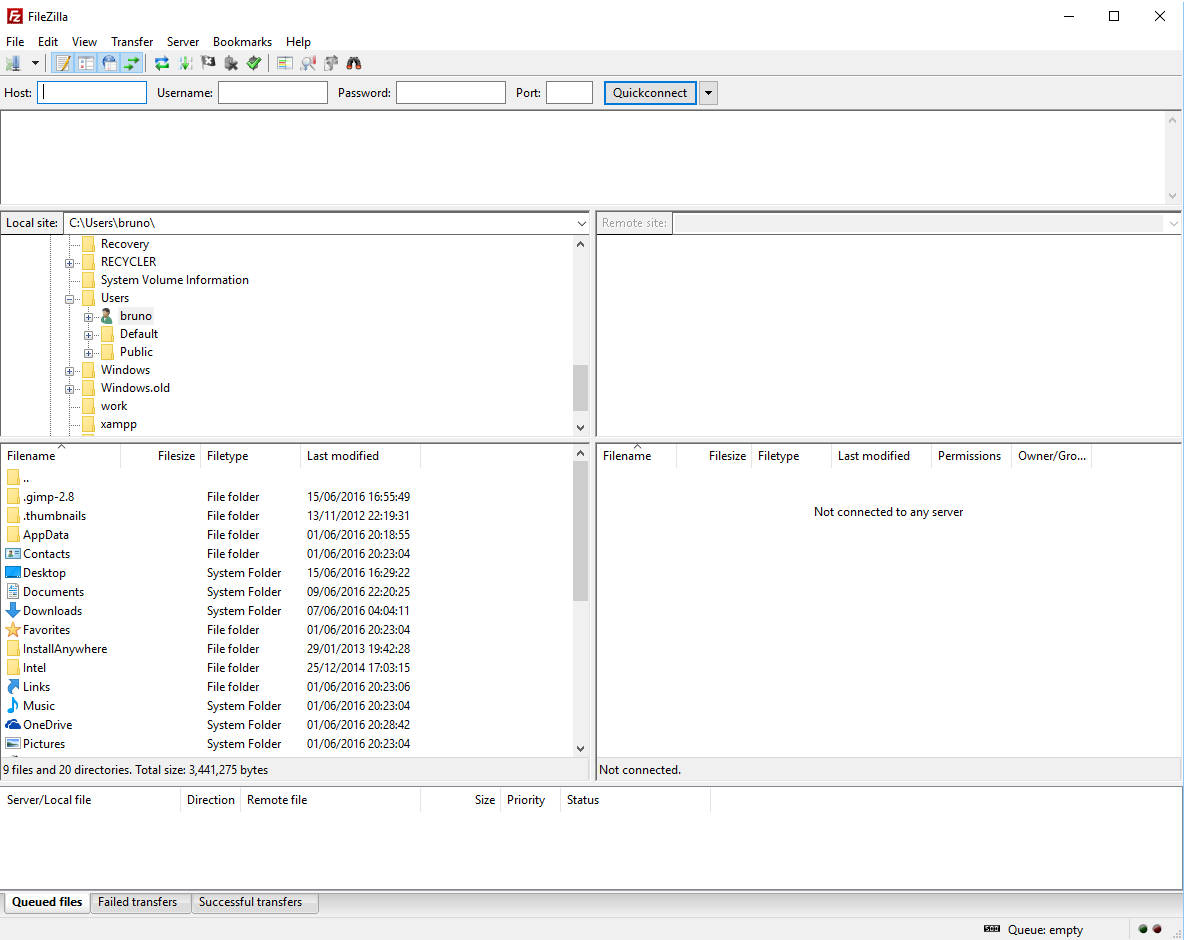This screenshot has height=940, width=1184.
Task: Click the disconnect from server icon
Action: (x=231, y=63)
